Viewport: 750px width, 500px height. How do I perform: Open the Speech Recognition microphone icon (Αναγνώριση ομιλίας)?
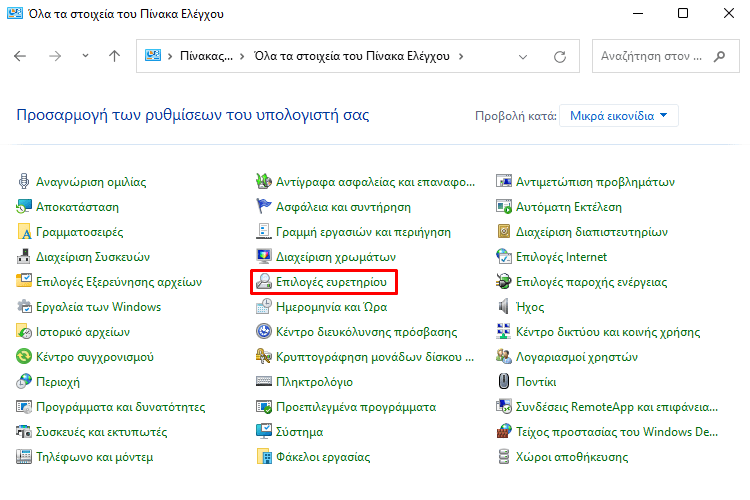[x=24, y=182]
